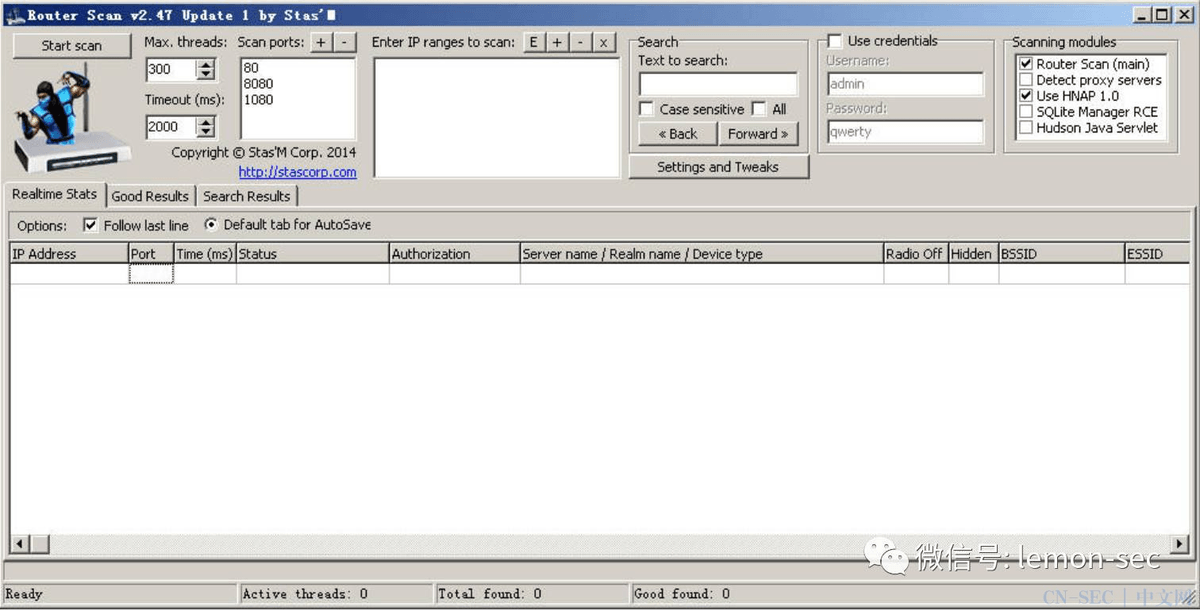This screenshot has height=610, width=1200.
Task: Add a scan port with plus button
Action: pyautogui.click(x=321, y=42)
